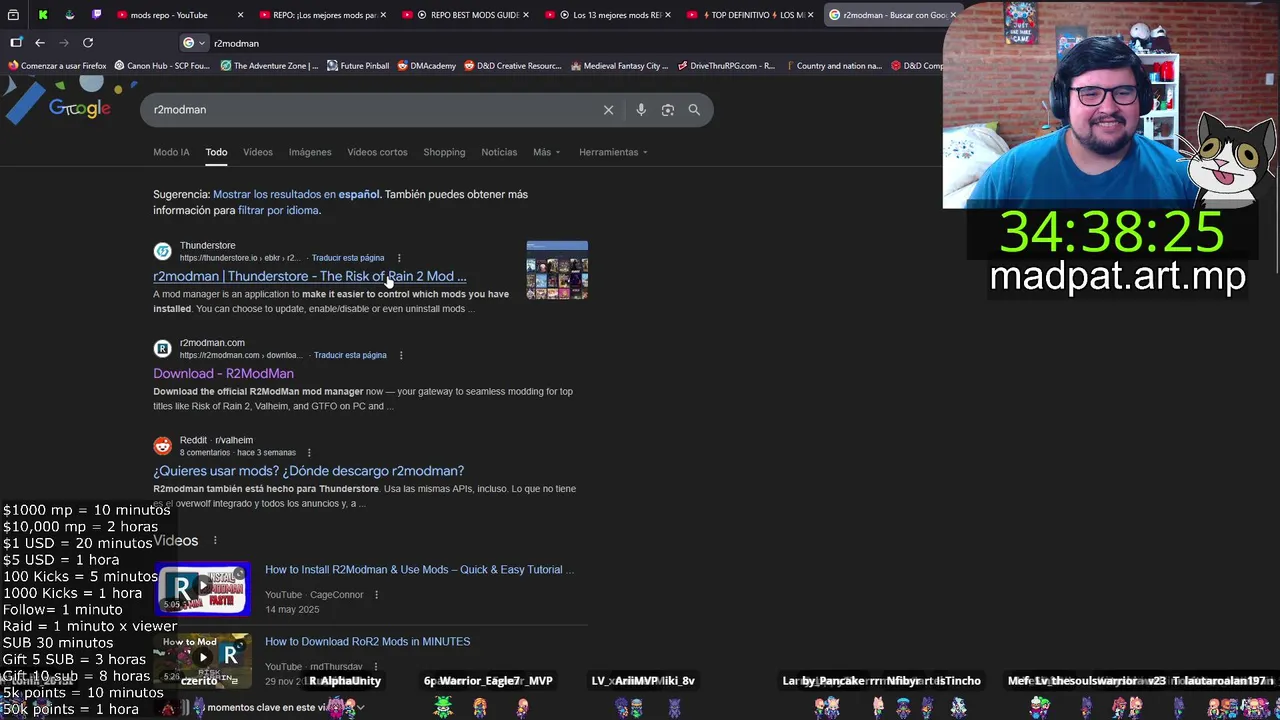Expand the 'Más' dropdown
The width and height of the screenshot is (1280, 720).
coord(546,152)
